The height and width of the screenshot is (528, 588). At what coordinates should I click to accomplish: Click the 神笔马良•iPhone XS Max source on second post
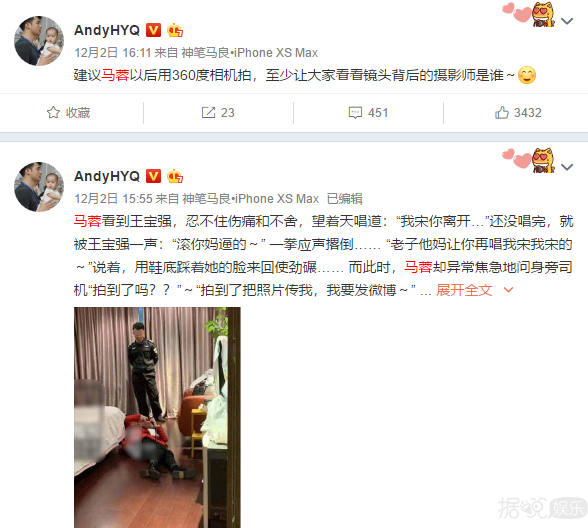[x=250, y=198]
